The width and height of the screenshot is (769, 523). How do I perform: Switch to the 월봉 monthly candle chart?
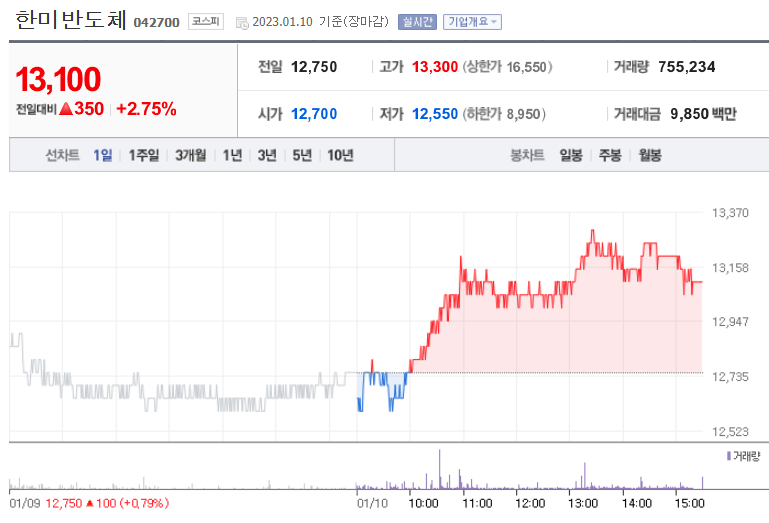650,156
